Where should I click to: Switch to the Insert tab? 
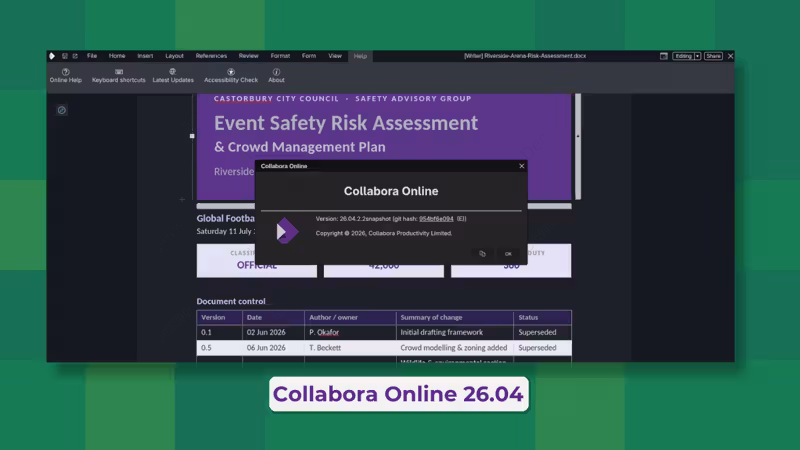click(145, 56)
